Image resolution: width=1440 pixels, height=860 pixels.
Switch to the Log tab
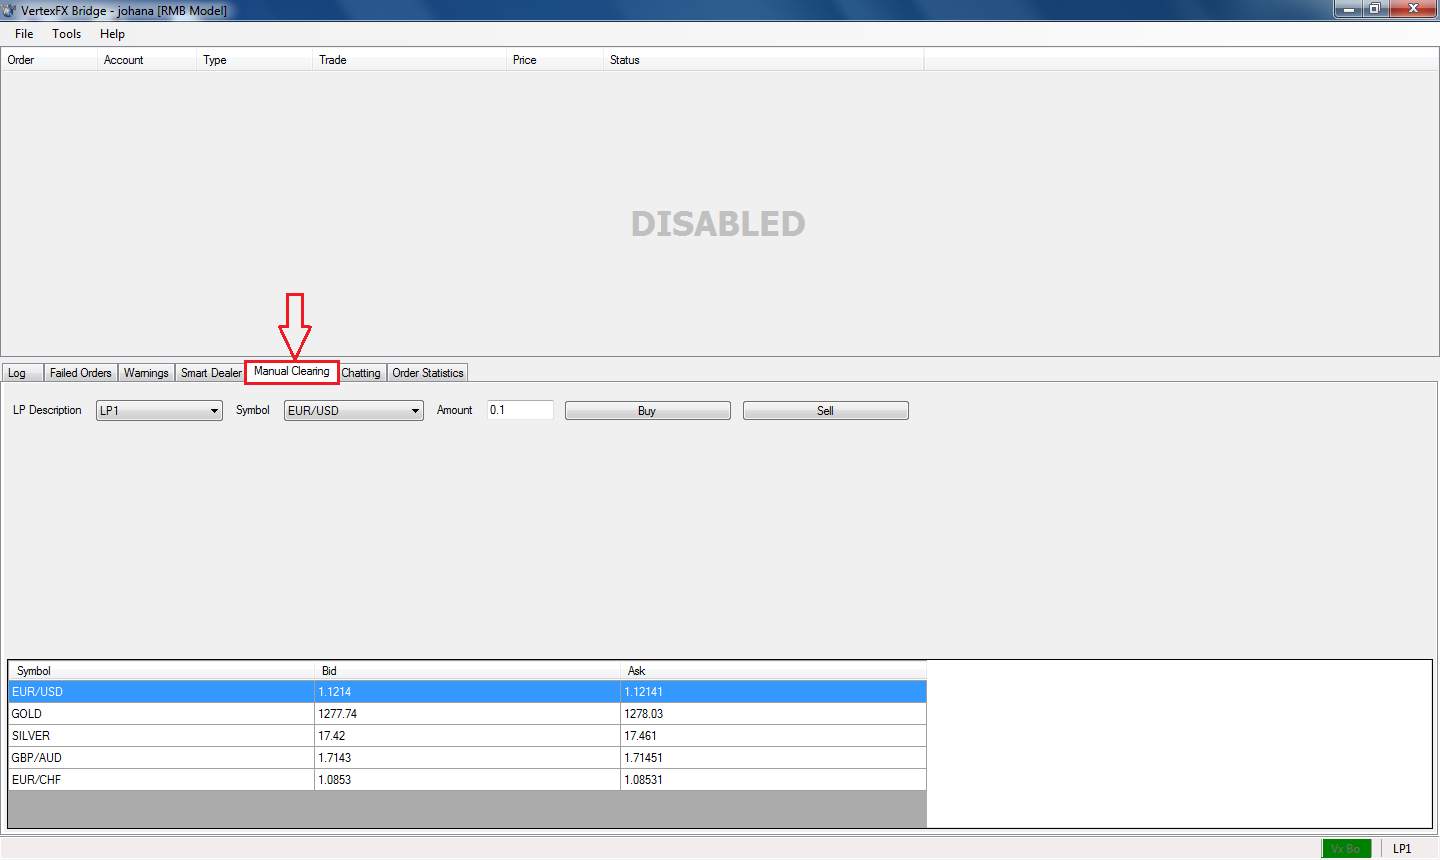(x=18, y=373)
